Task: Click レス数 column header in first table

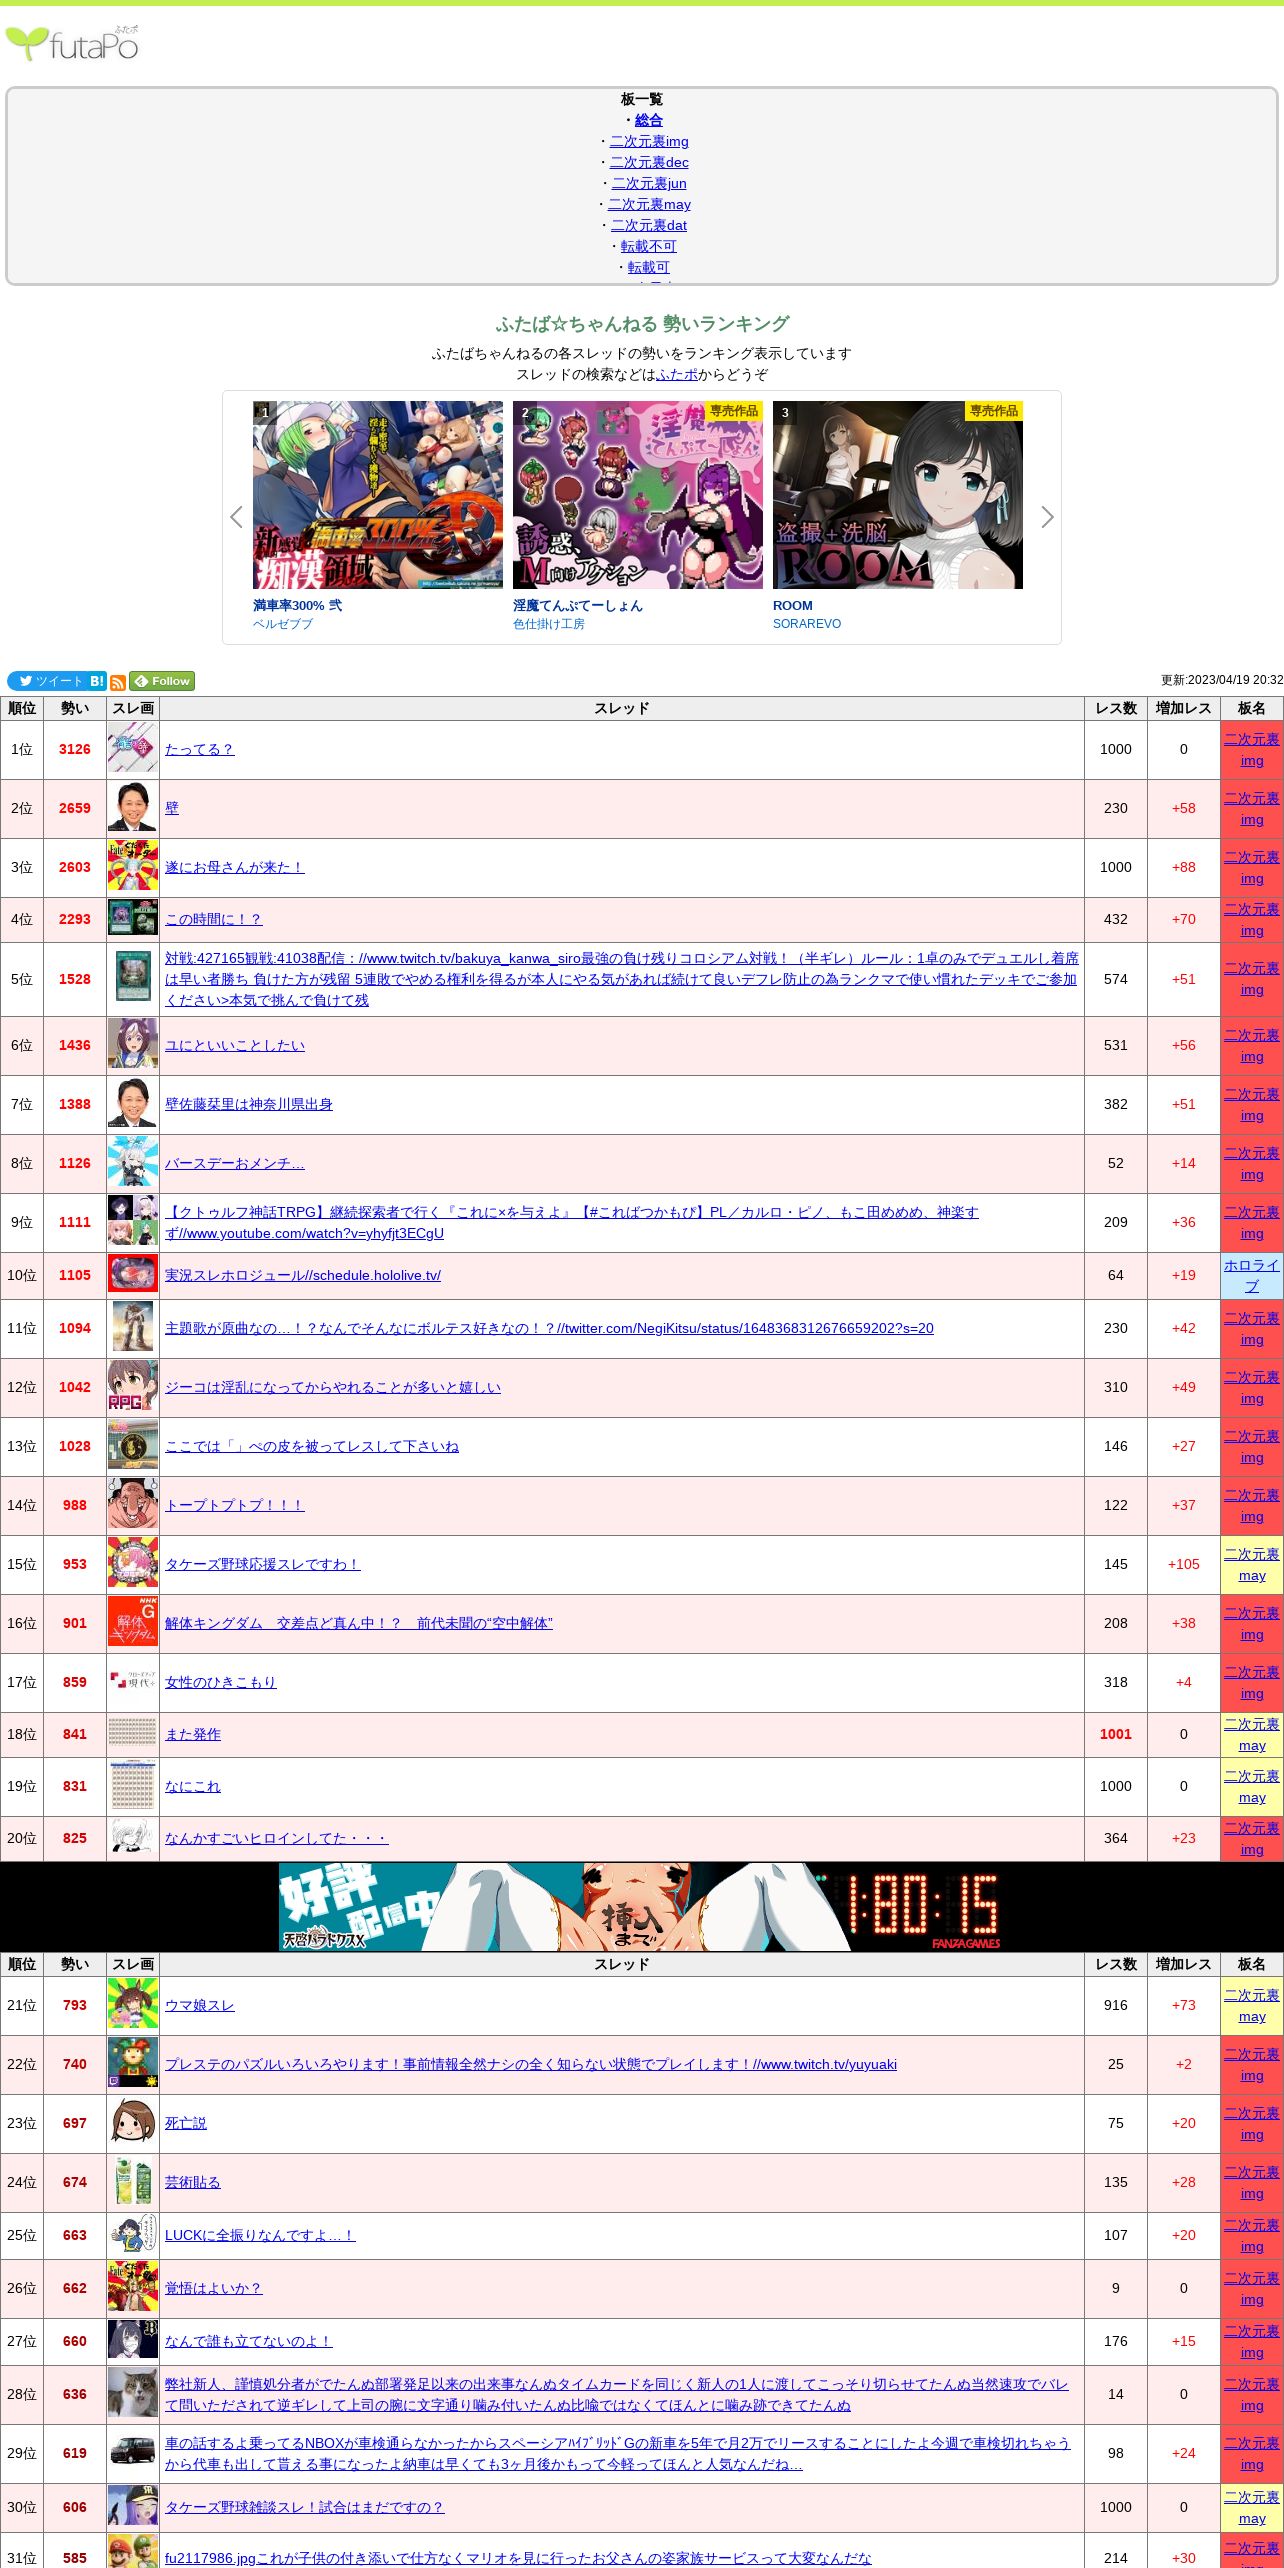Action: [1116, 708]
